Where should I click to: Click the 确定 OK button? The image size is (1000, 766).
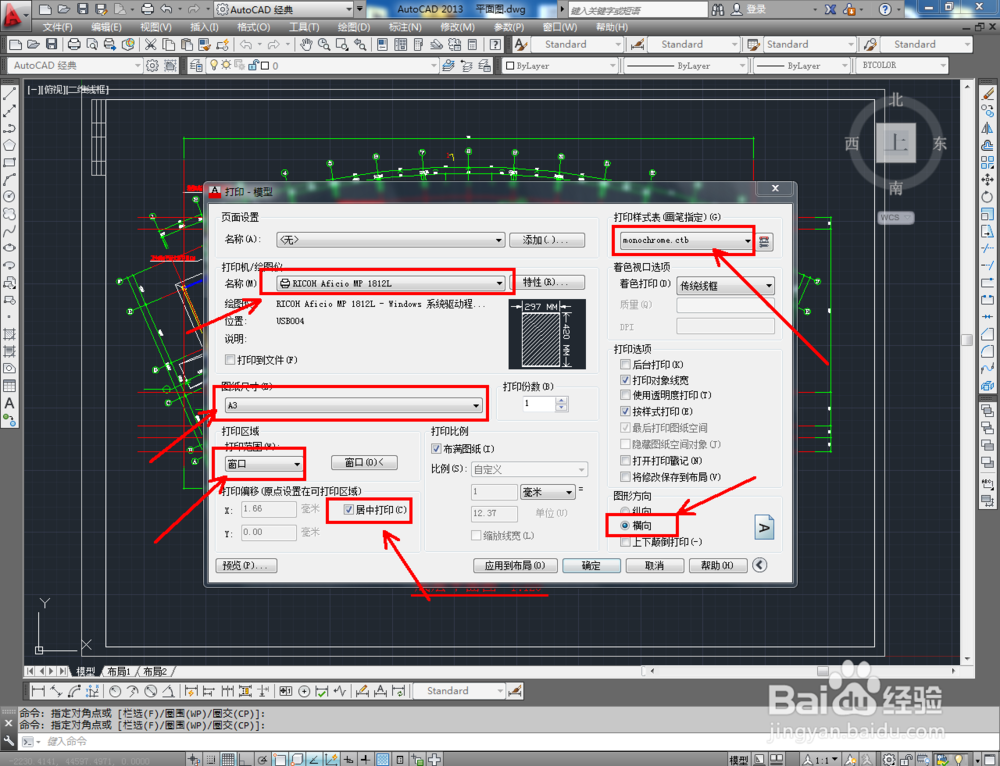591,565
